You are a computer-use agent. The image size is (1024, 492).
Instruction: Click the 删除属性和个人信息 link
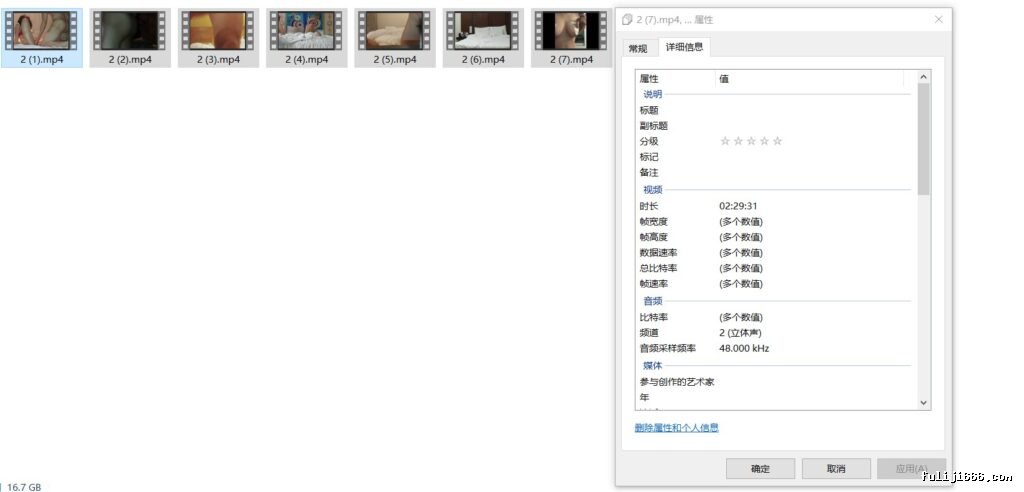677,428
